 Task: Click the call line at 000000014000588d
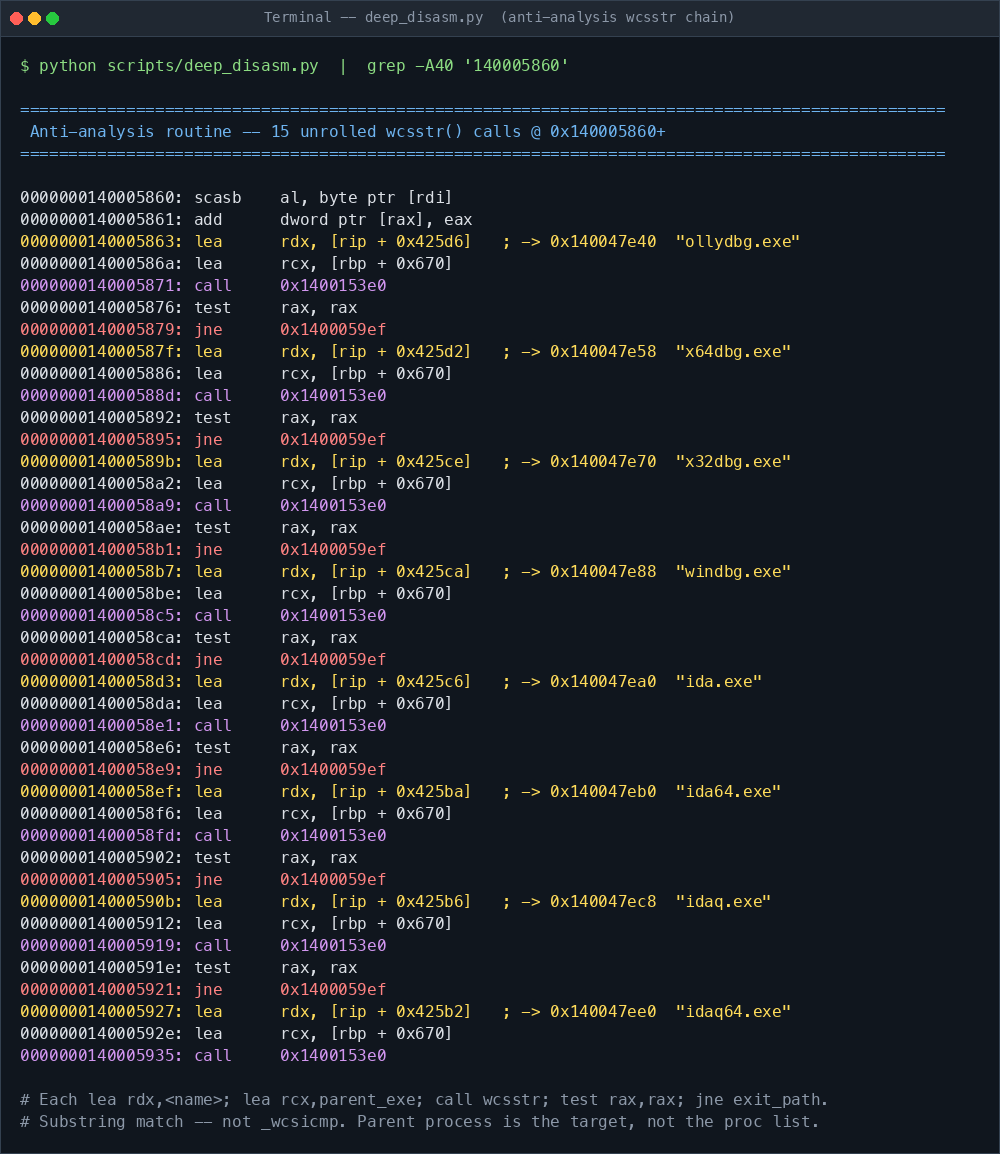coord(203,395)
